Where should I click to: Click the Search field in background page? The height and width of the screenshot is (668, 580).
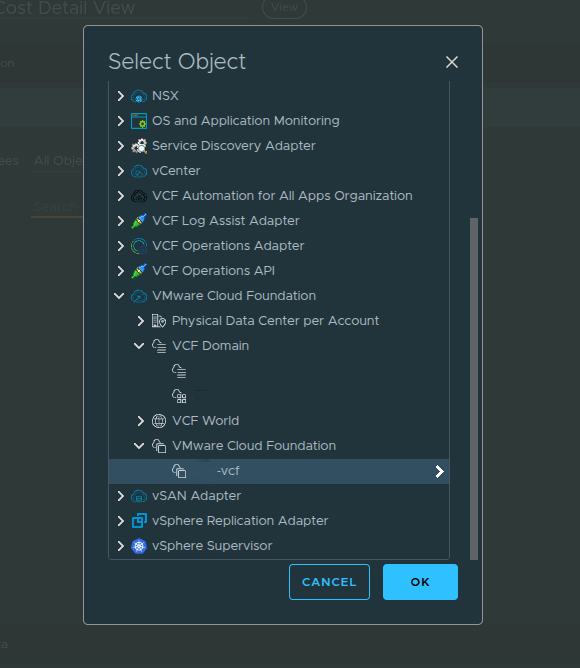[x=58, y=207]
